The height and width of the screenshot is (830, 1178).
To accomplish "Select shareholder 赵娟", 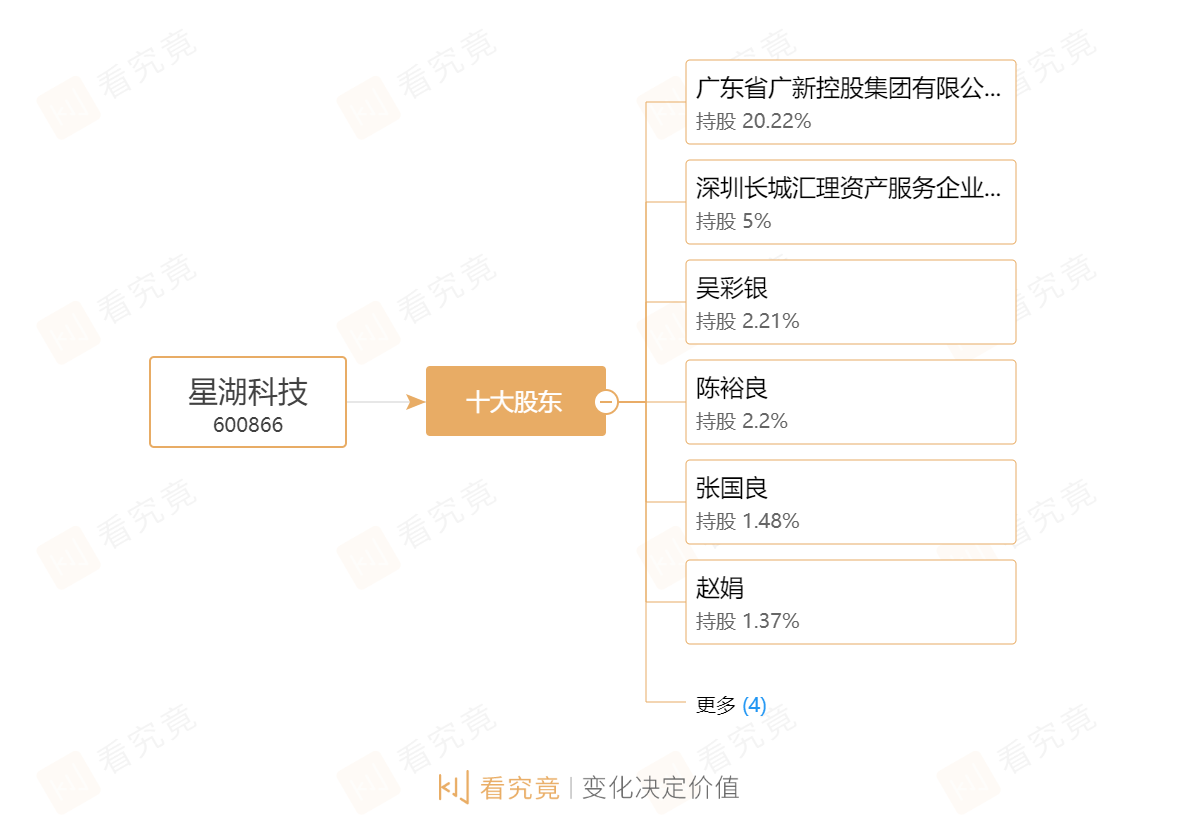I will coord(720,588).
